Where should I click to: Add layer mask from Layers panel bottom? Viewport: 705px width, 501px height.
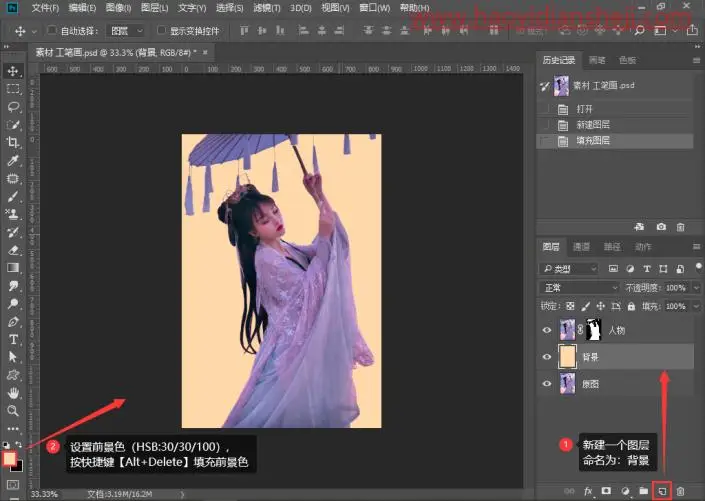pos(606,491)
